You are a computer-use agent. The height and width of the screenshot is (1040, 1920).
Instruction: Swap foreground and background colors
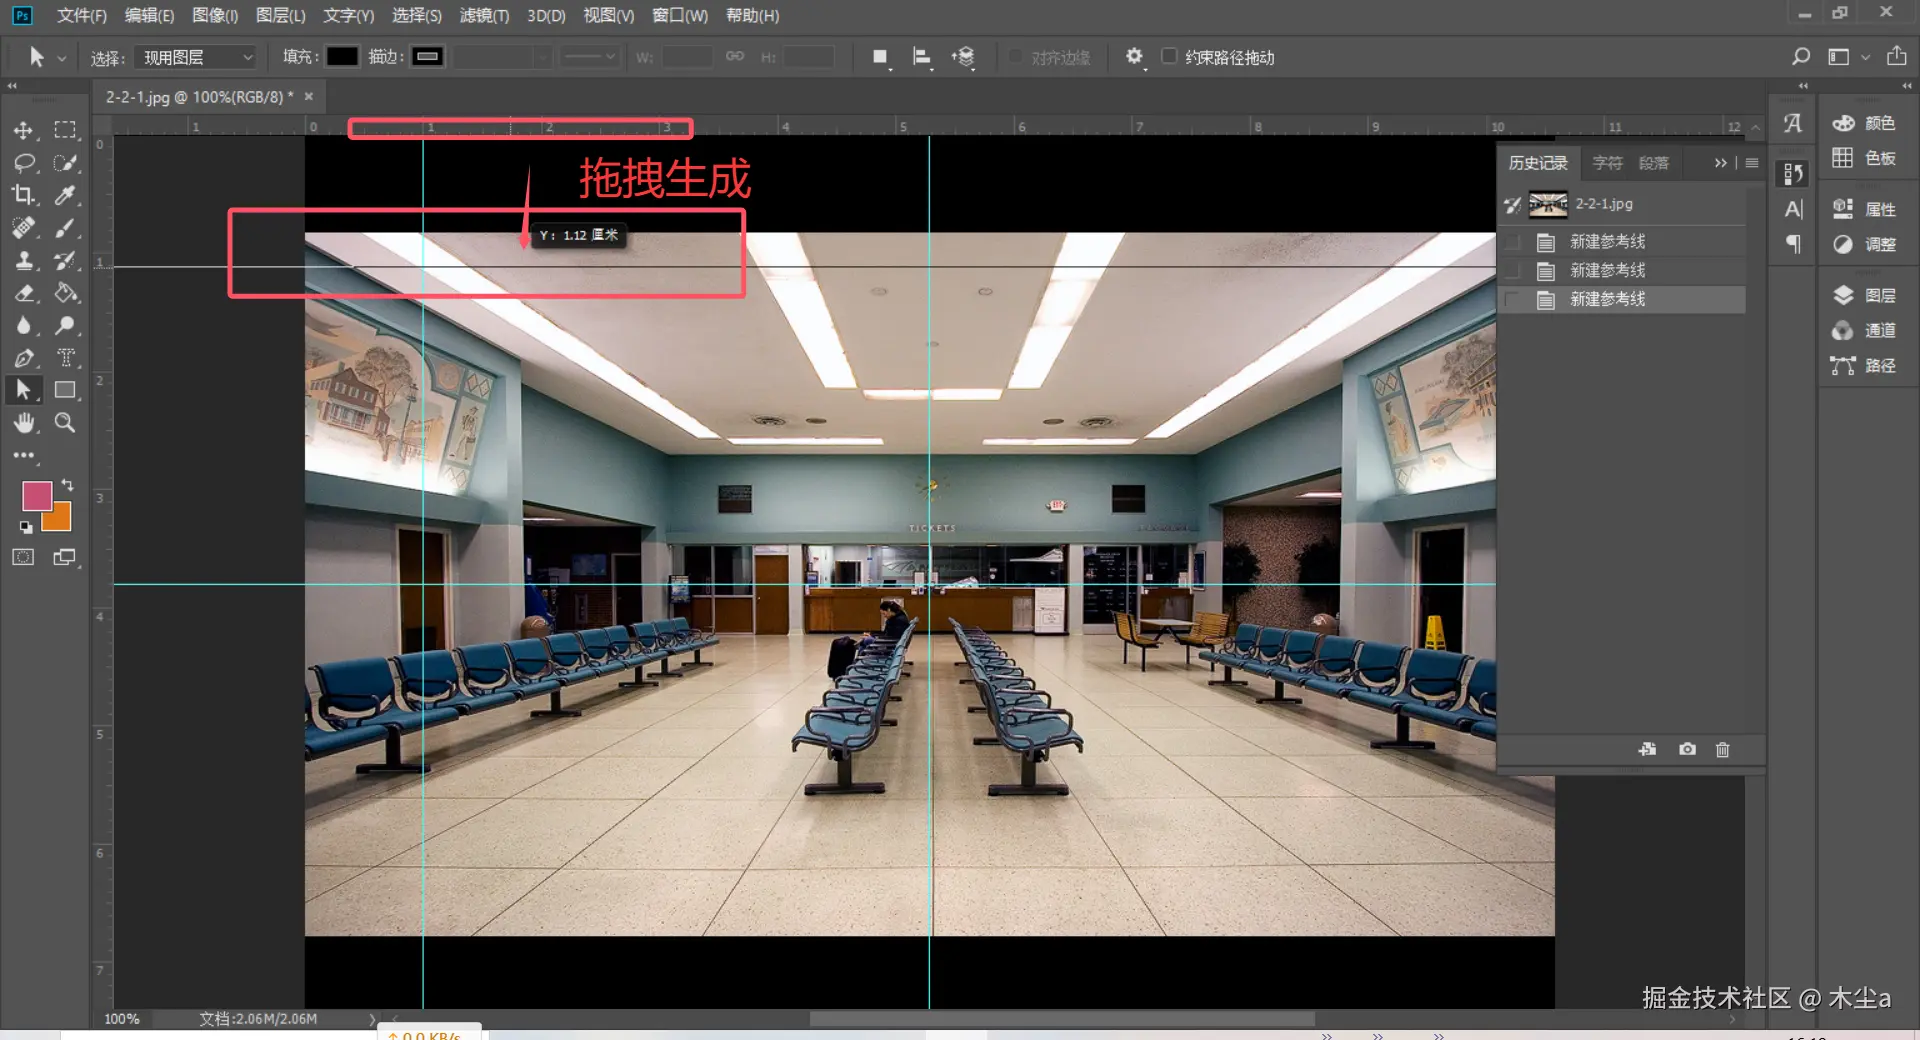67,485
